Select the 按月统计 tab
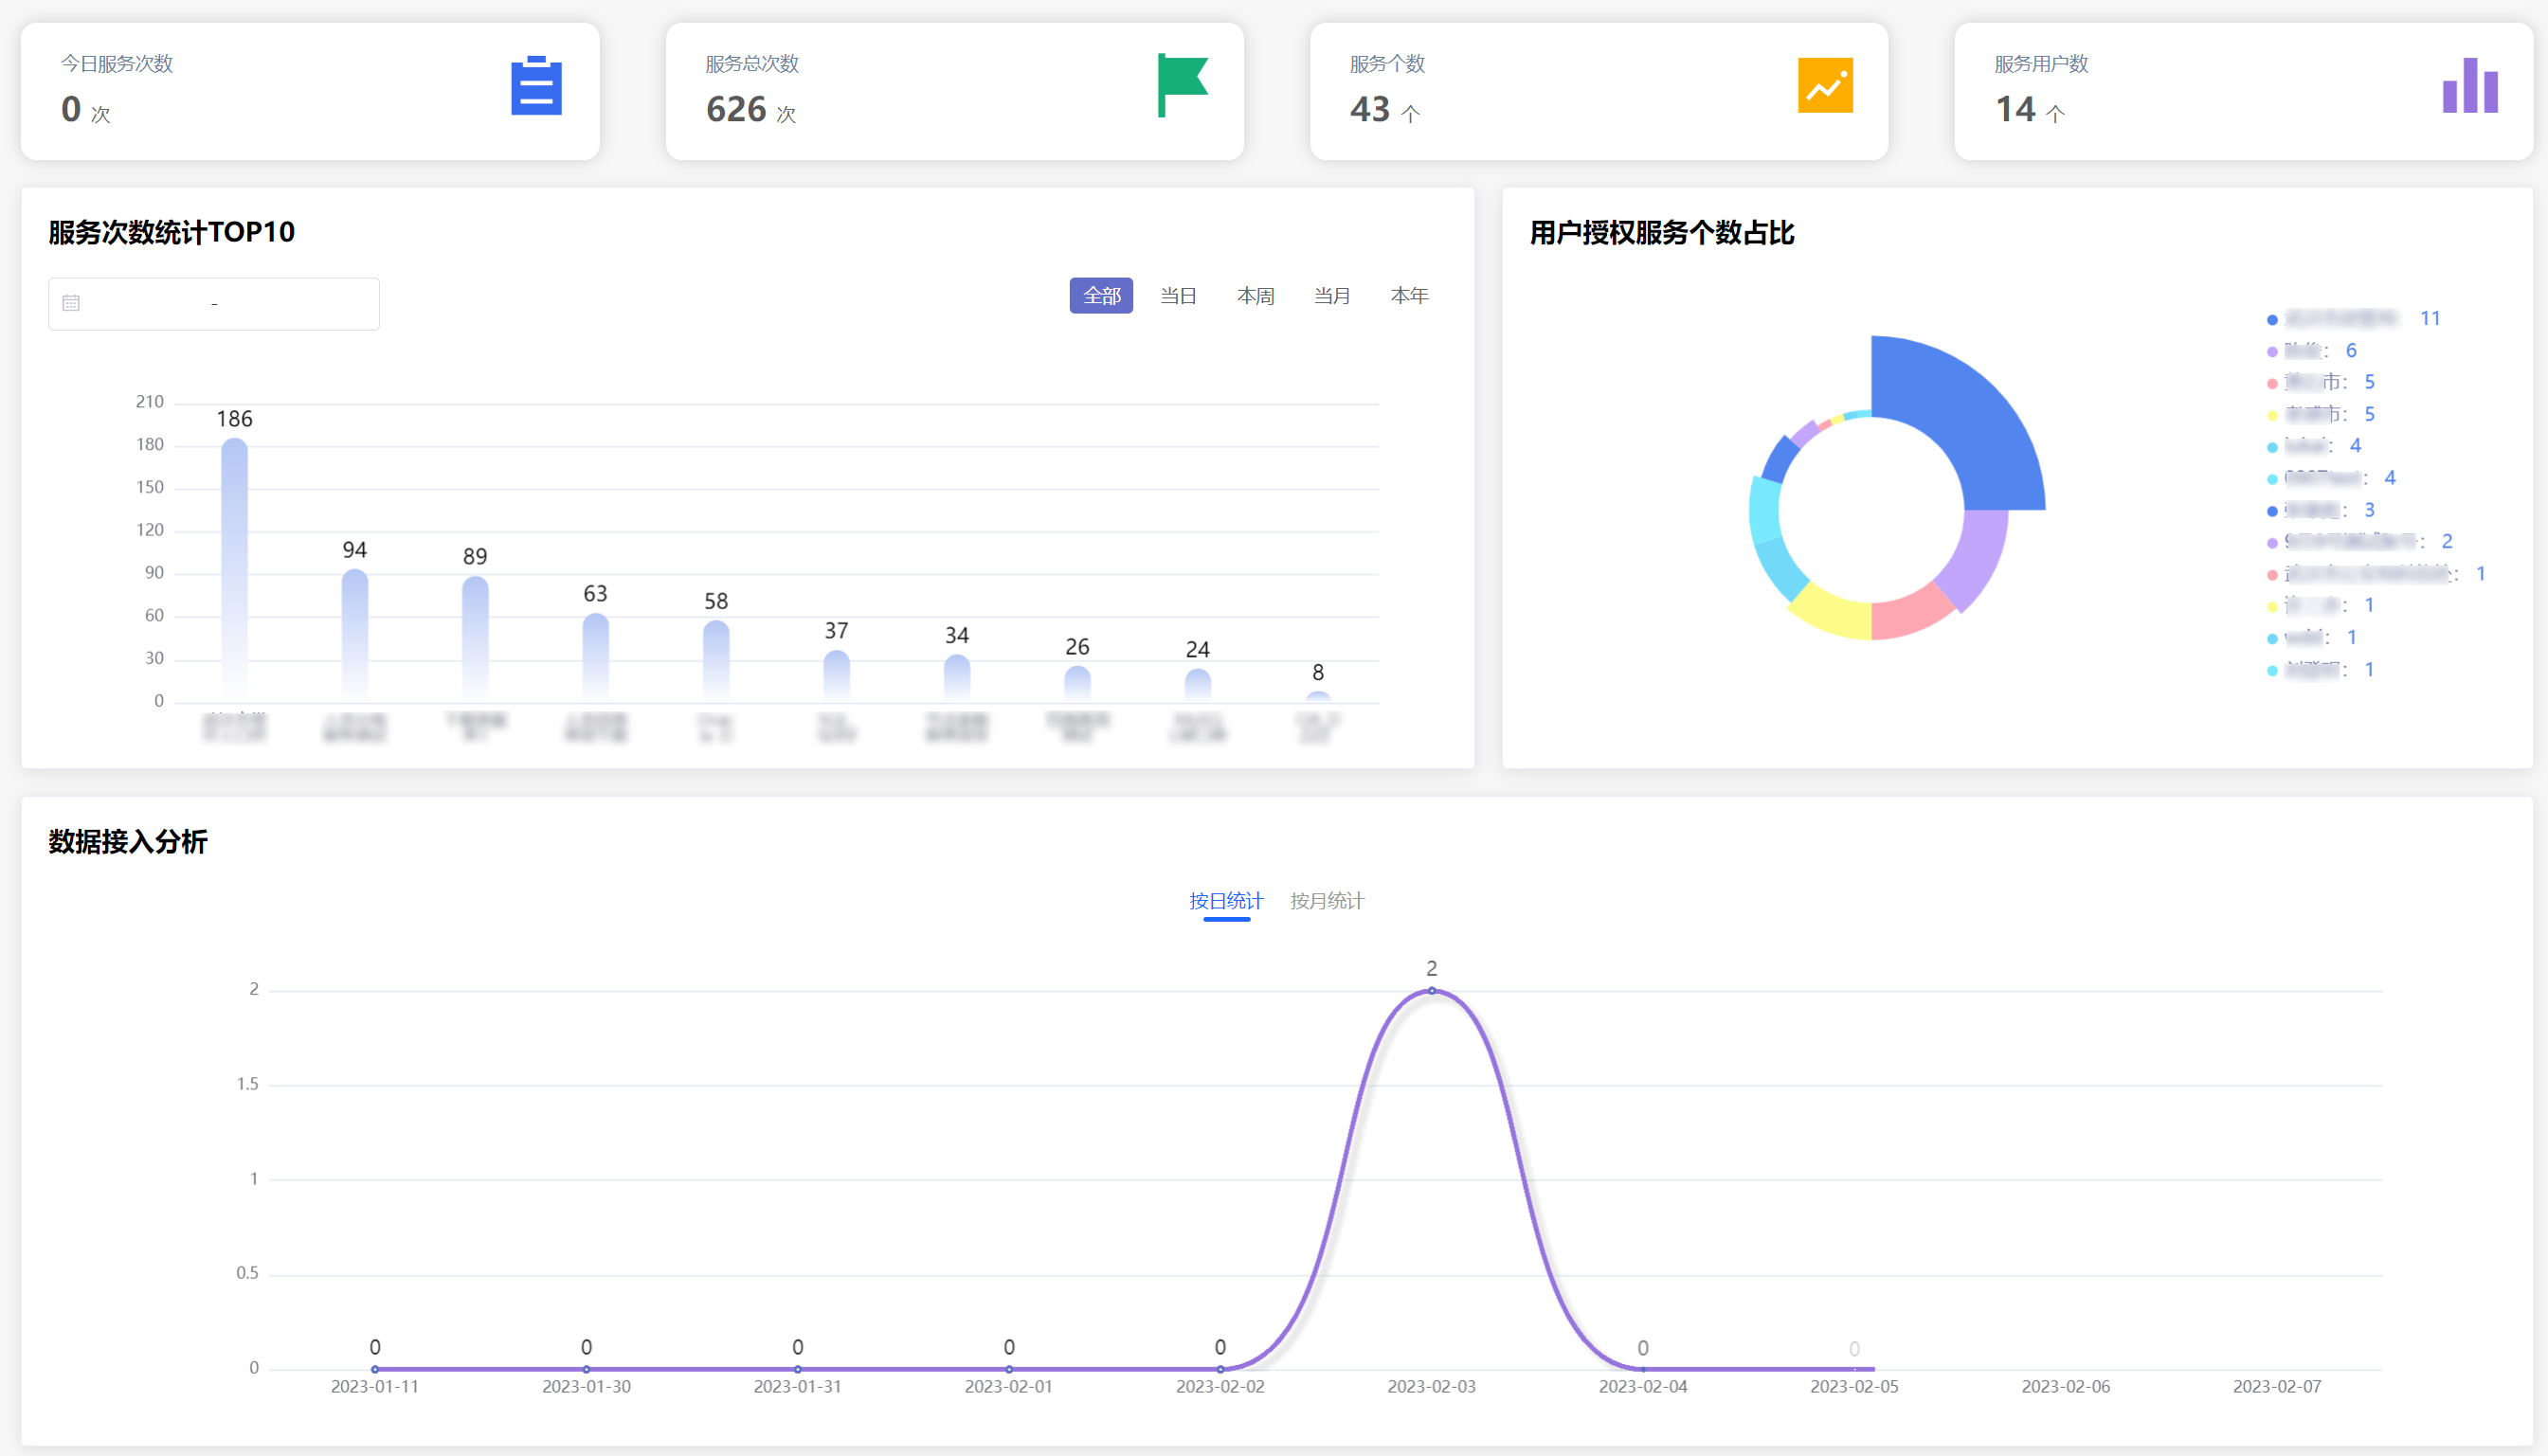Screen dimensions: 2548x1456 (x=1327, y=901)
